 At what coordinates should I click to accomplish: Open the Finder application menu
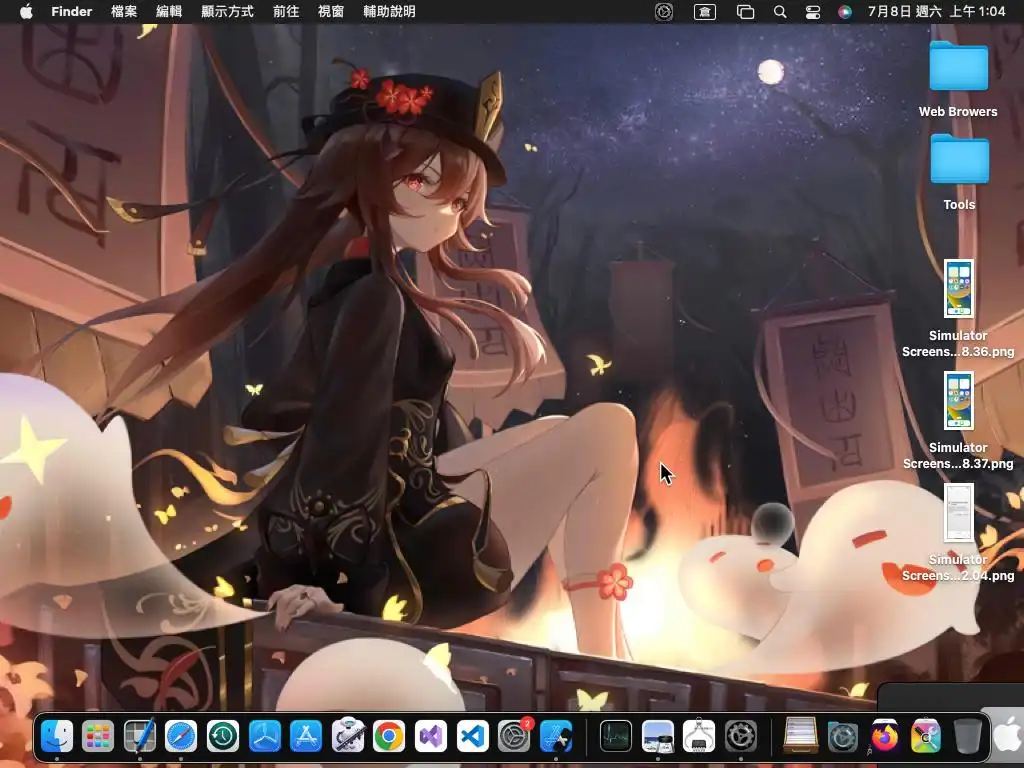coord(71,11)
